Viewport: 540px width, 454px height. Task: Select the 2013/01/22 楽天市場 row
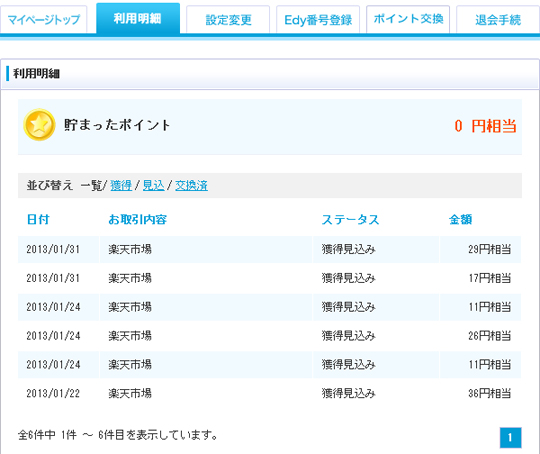click(270, 393)
